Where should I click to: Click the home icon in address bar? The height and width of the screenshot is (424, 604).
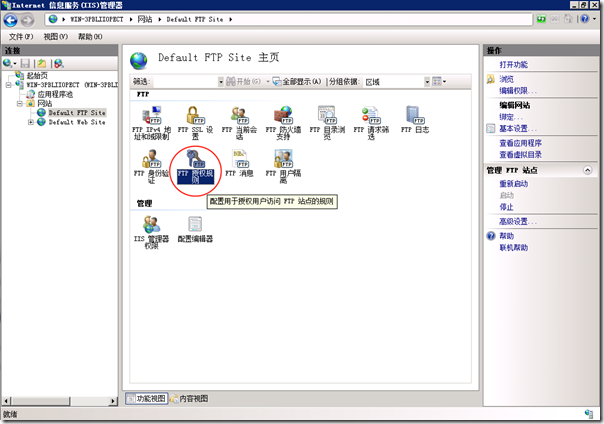click(568, 19)
